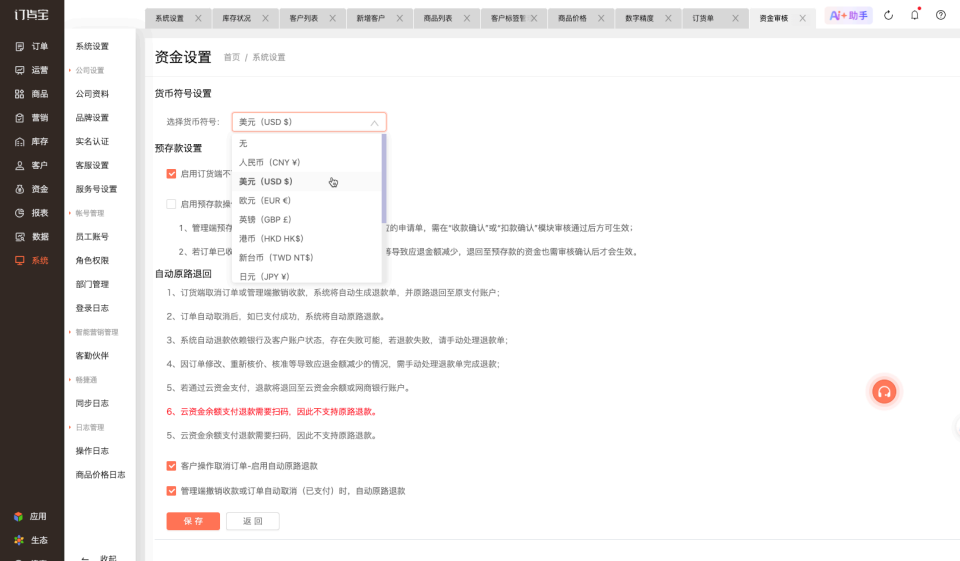Open the 客户 sidebar module
Image resolution: width=960 pixels, height=561 pixels.
click(31, 165)
